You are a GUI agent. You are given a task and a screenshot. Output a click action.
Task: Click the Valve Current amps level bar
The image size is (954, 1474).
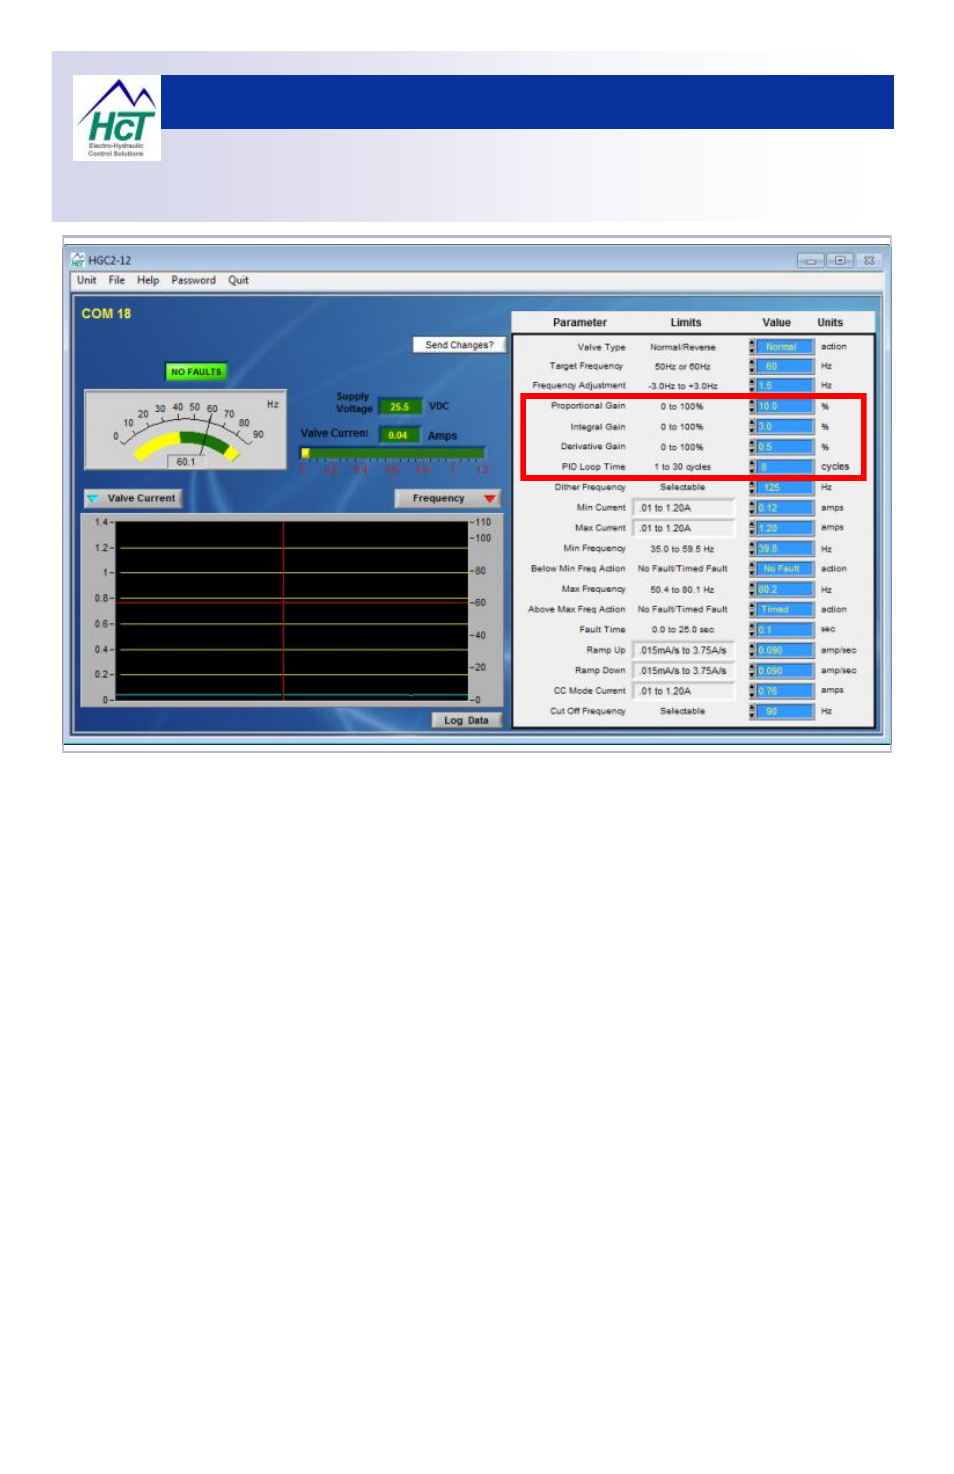(x=393, y=453)
